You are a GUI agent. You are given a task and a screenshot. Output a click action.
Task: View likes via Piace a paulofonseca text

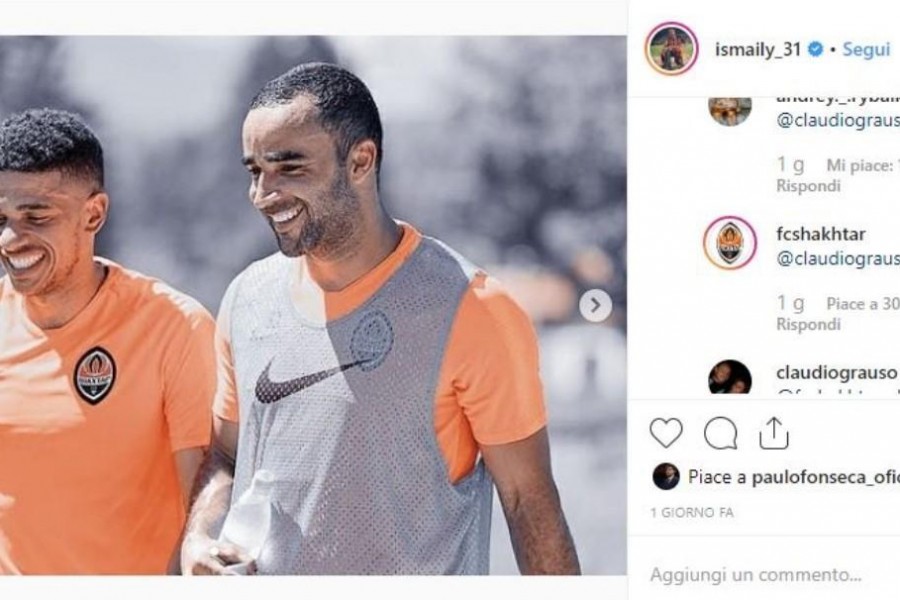pyautogui.click(x=794, y=477)
